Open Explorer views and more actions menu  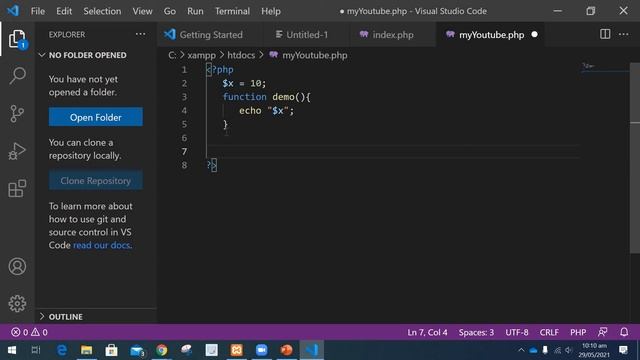click(x=140, y=34)
